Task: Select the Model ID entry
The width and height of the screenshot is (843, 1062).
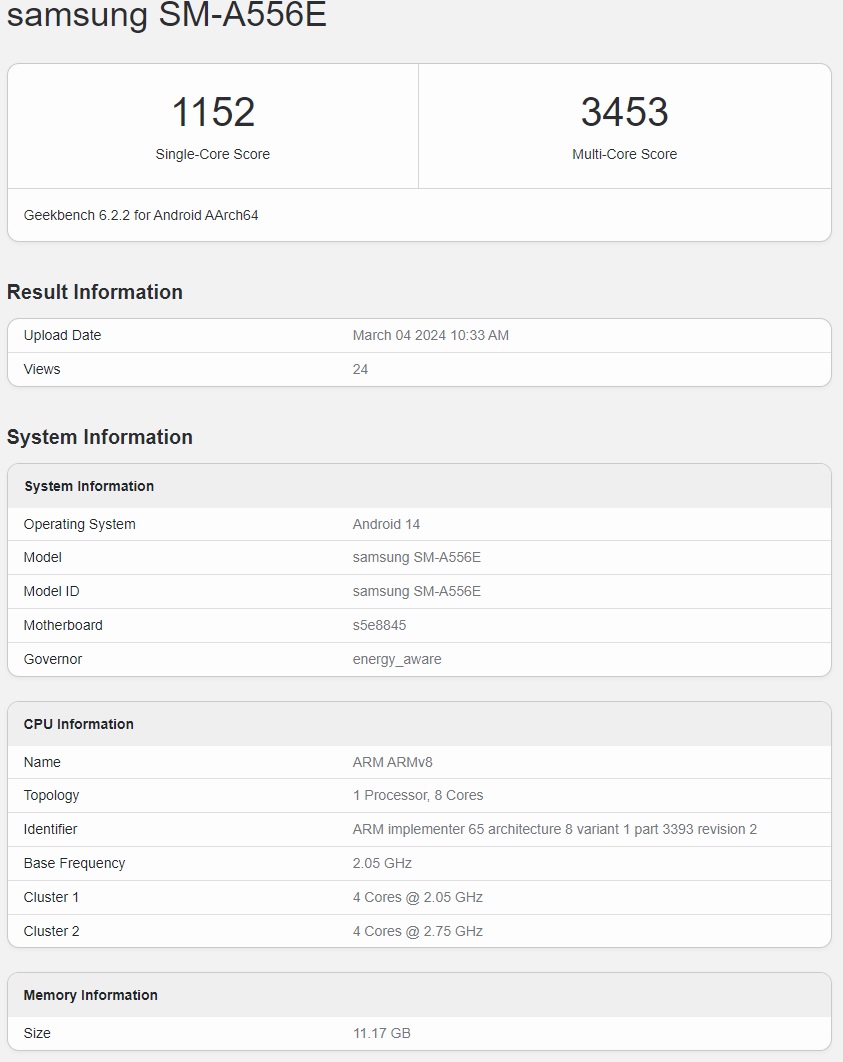Action: click(415, 591)
